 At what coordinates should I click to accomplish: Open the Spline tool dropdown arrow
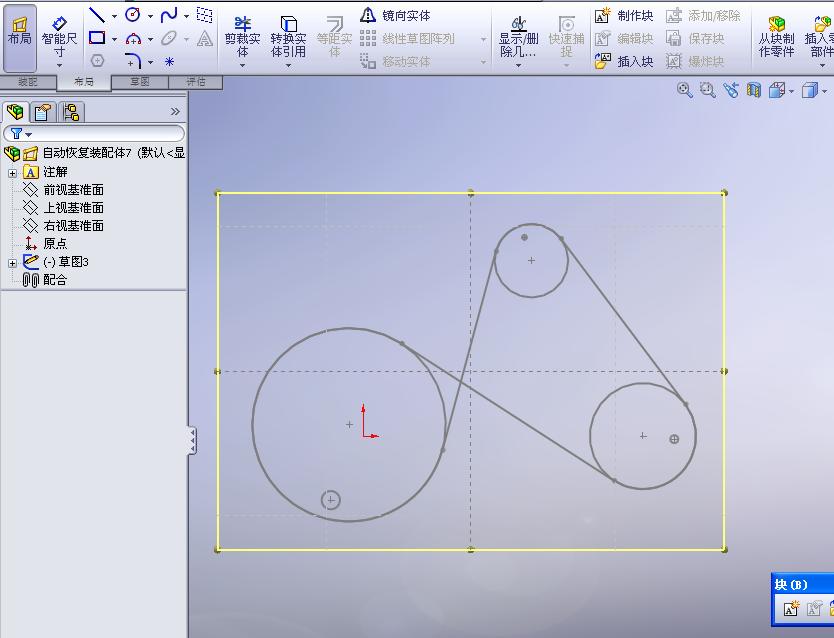[x=186, y=16]
